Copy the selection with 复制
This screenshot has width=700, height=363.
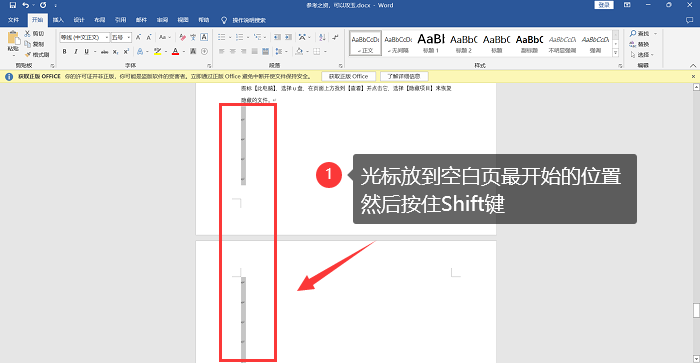(34, 44)
